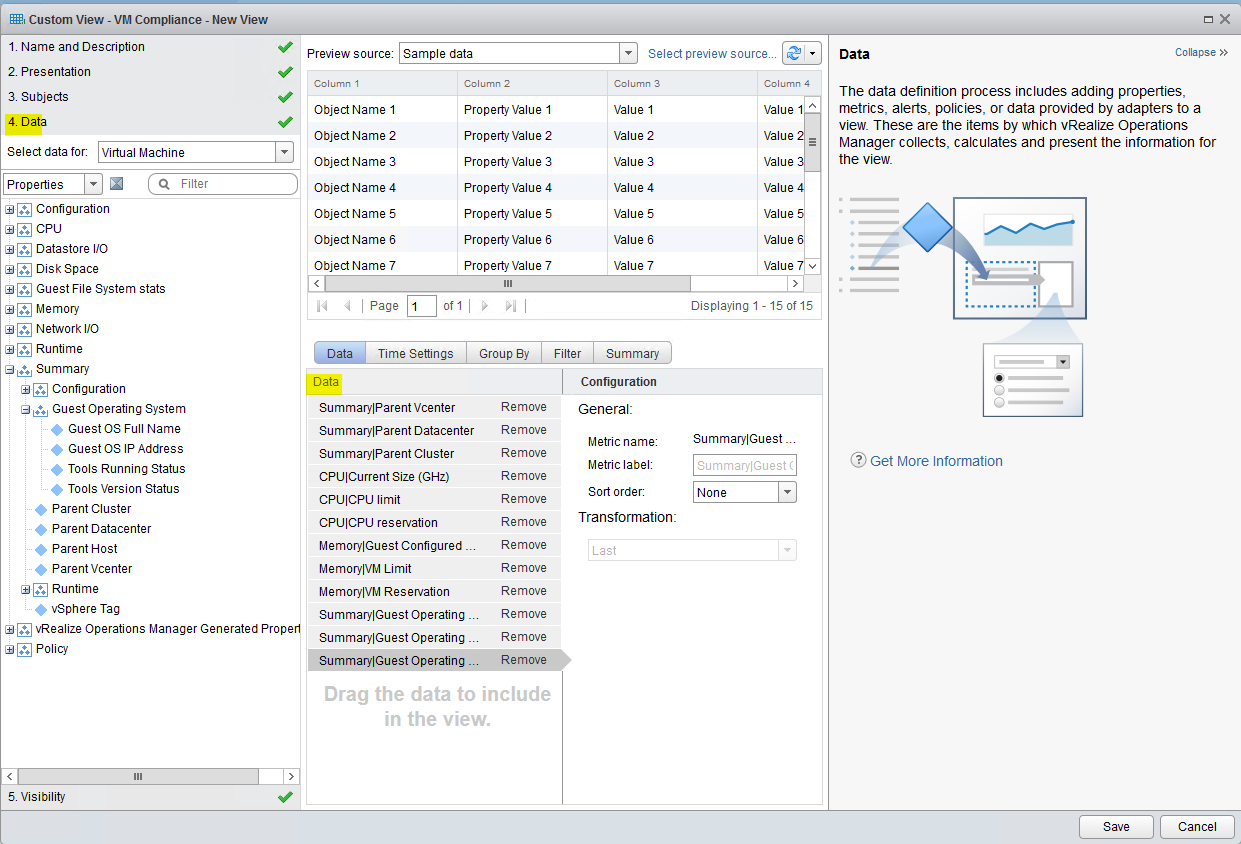
Task: Remove CPU|CPU limit from the data list
Action: pos(524,499)
